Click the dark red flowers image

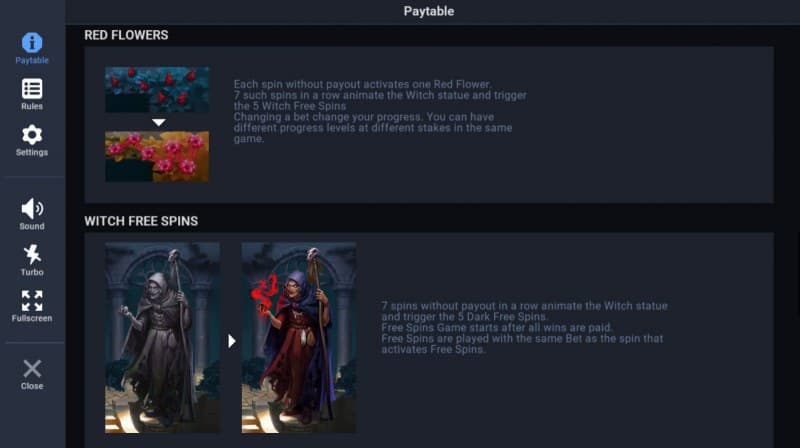pos(157,90)
